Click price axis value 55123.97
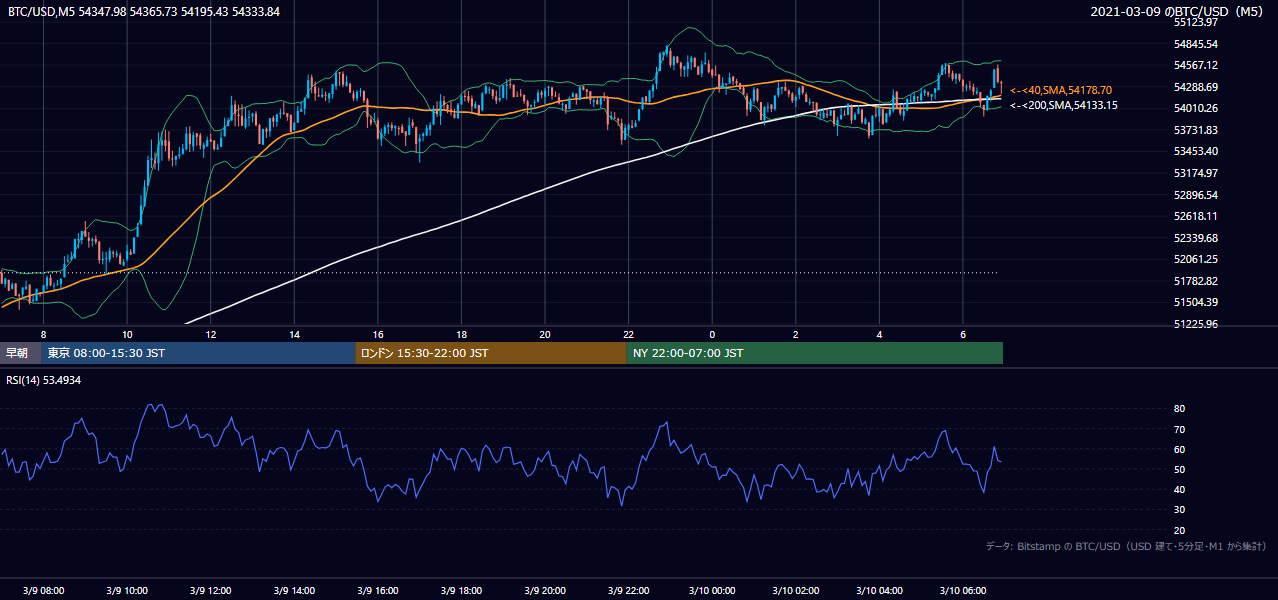Screen dimensions: 1278x600 [1196, 22]
